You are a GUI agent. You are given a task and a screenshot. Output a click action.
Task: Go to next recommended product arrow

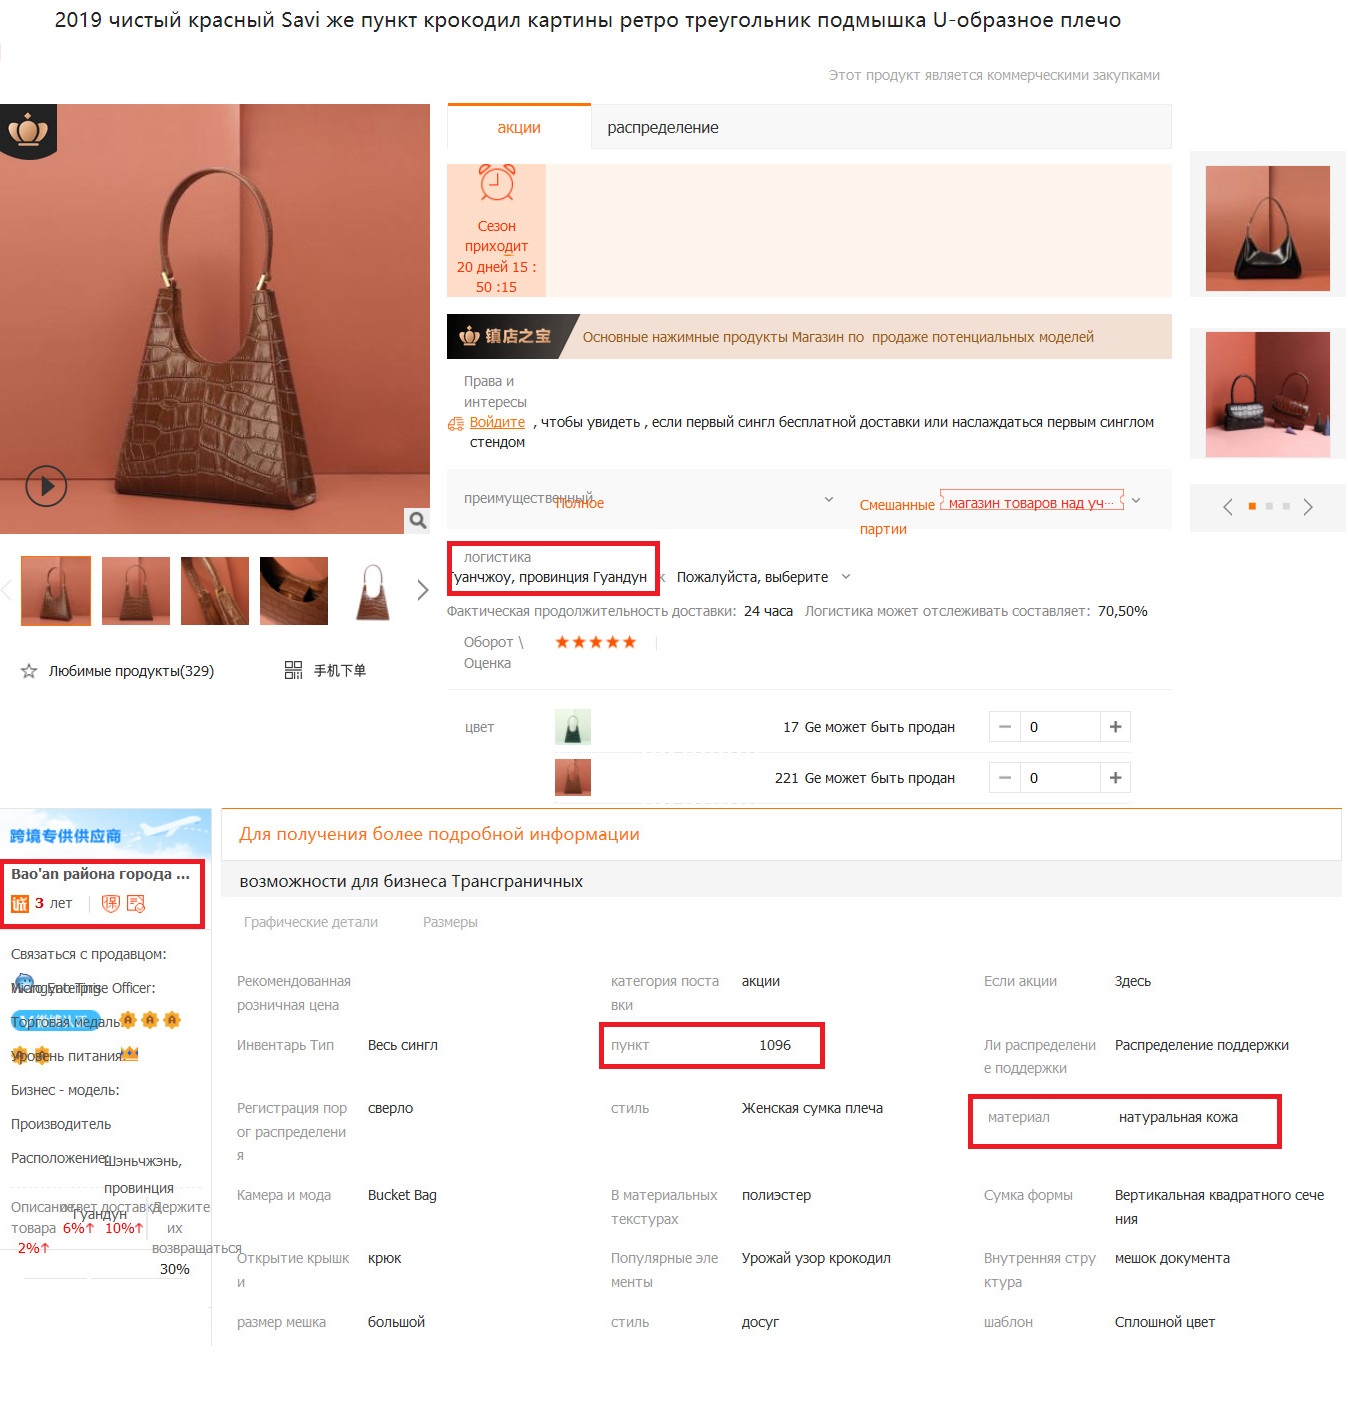pos(1307,507)
